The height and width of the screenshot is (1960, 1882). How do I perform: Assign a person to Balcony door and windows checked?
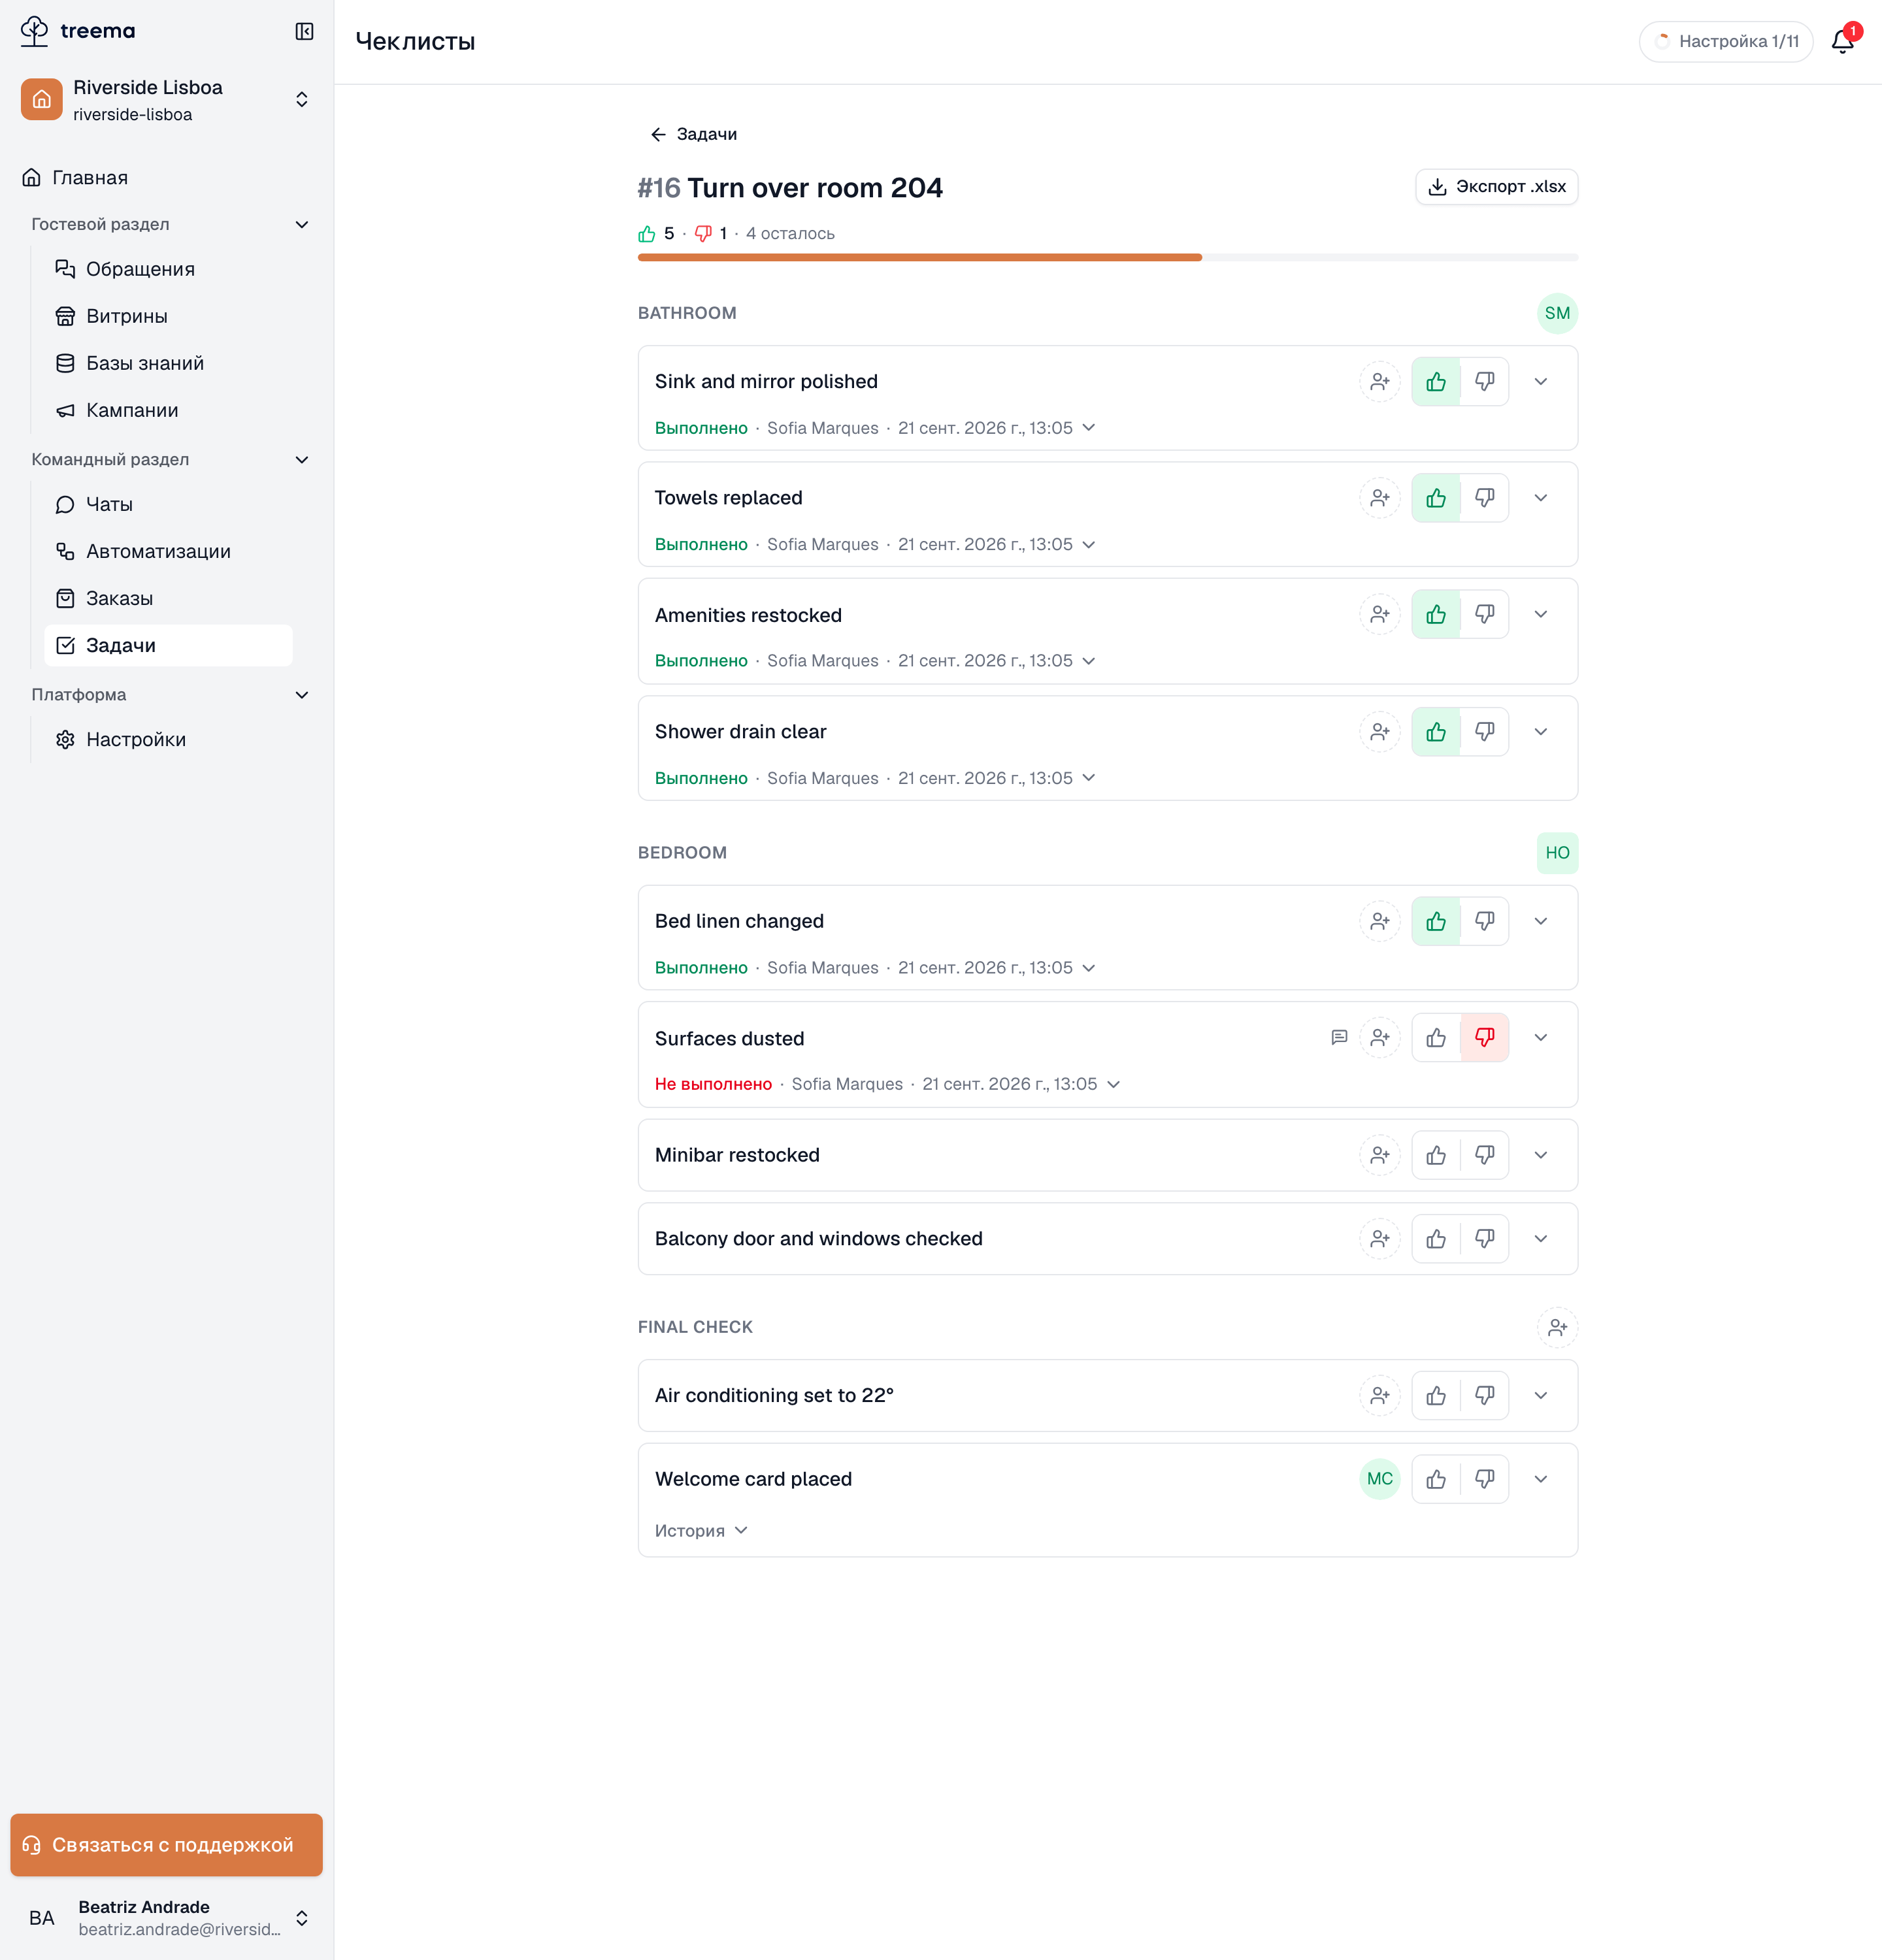pyautogui.click(x=1380, y=1239)
